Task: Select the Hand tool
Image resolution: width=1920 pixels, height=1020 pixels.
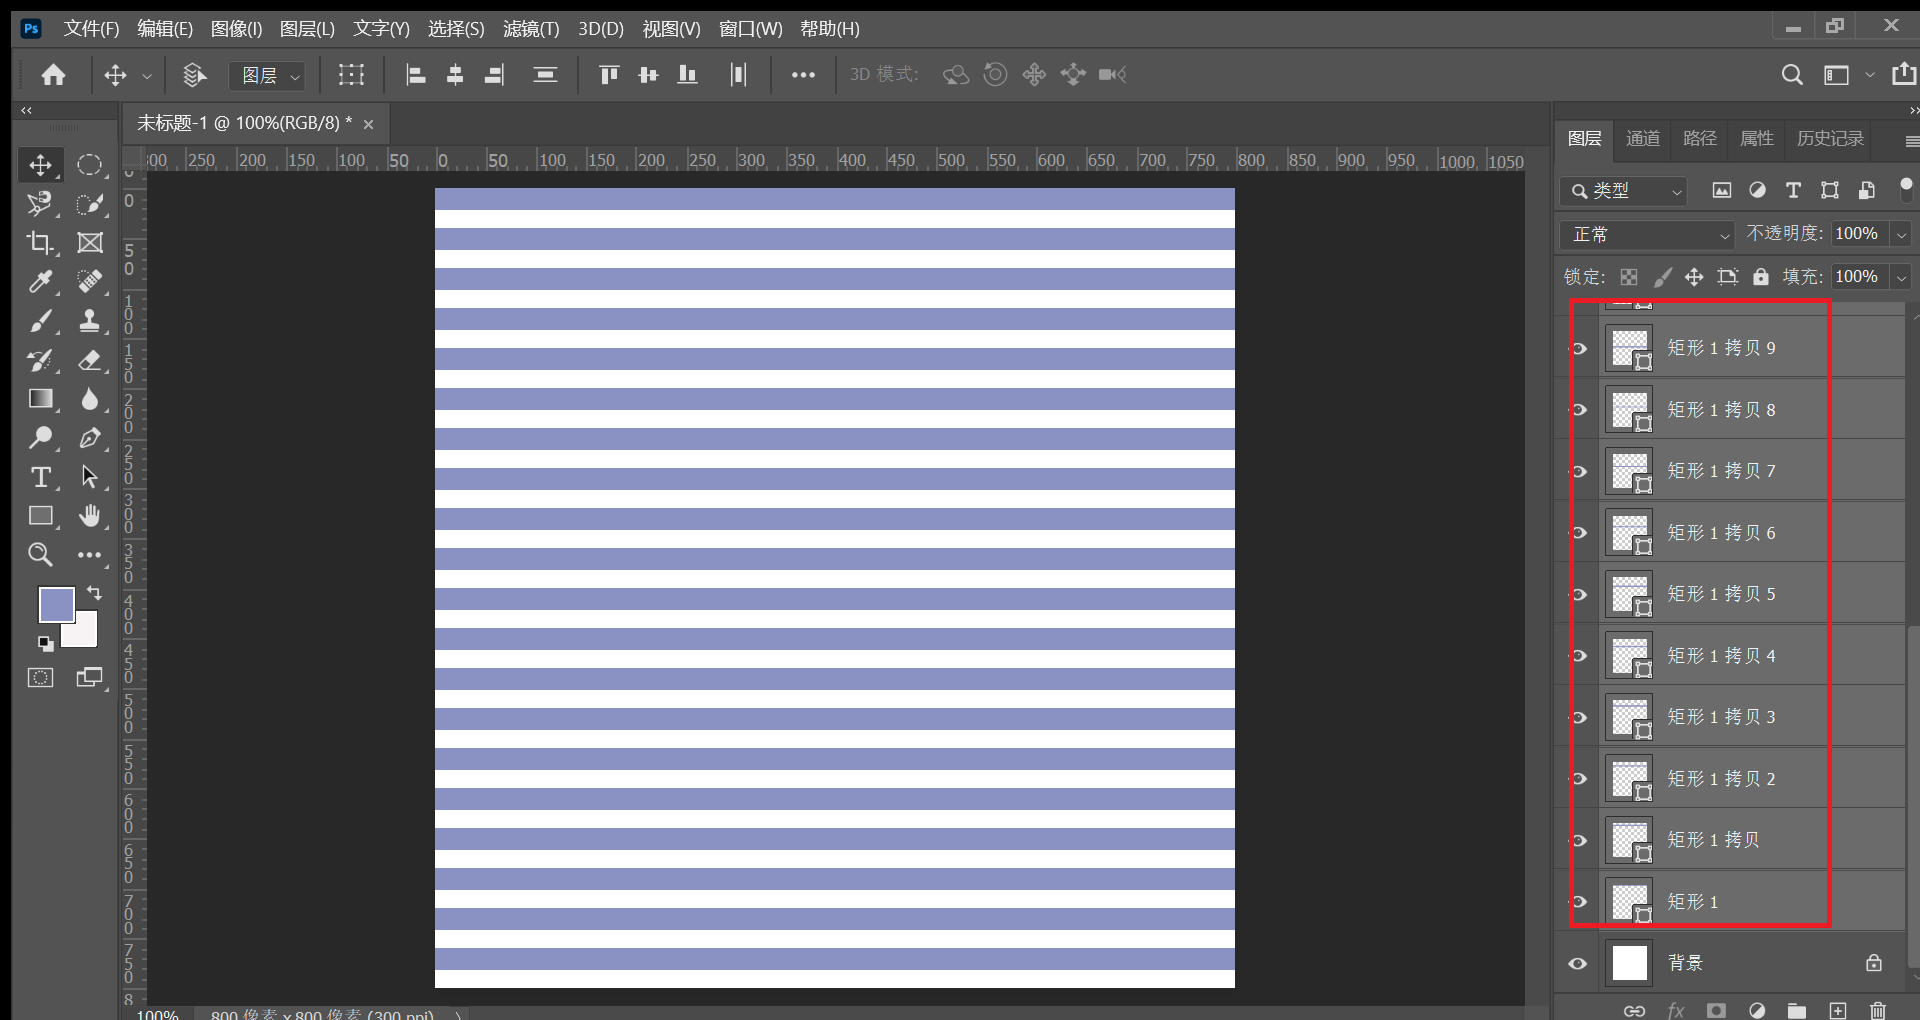Action: tap(90, 516)
